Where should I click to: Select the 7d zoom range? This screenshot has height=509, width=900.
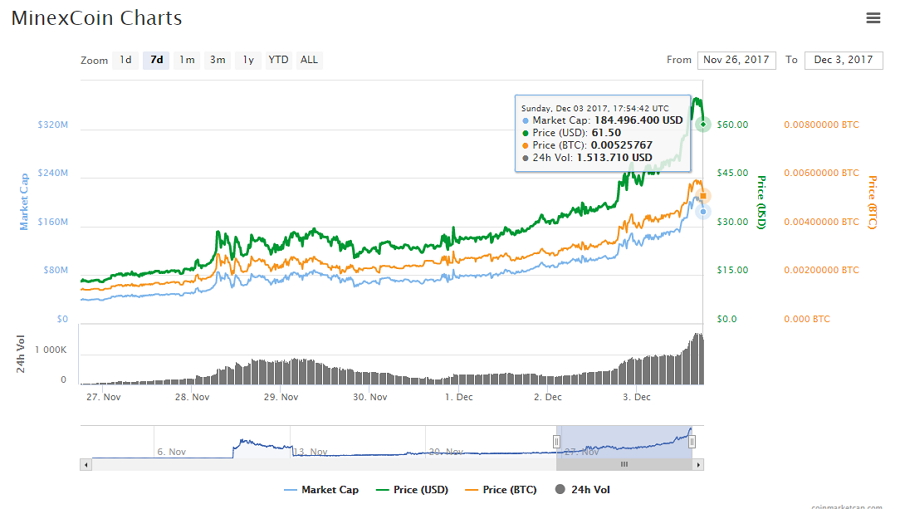[x=156, y=60]
